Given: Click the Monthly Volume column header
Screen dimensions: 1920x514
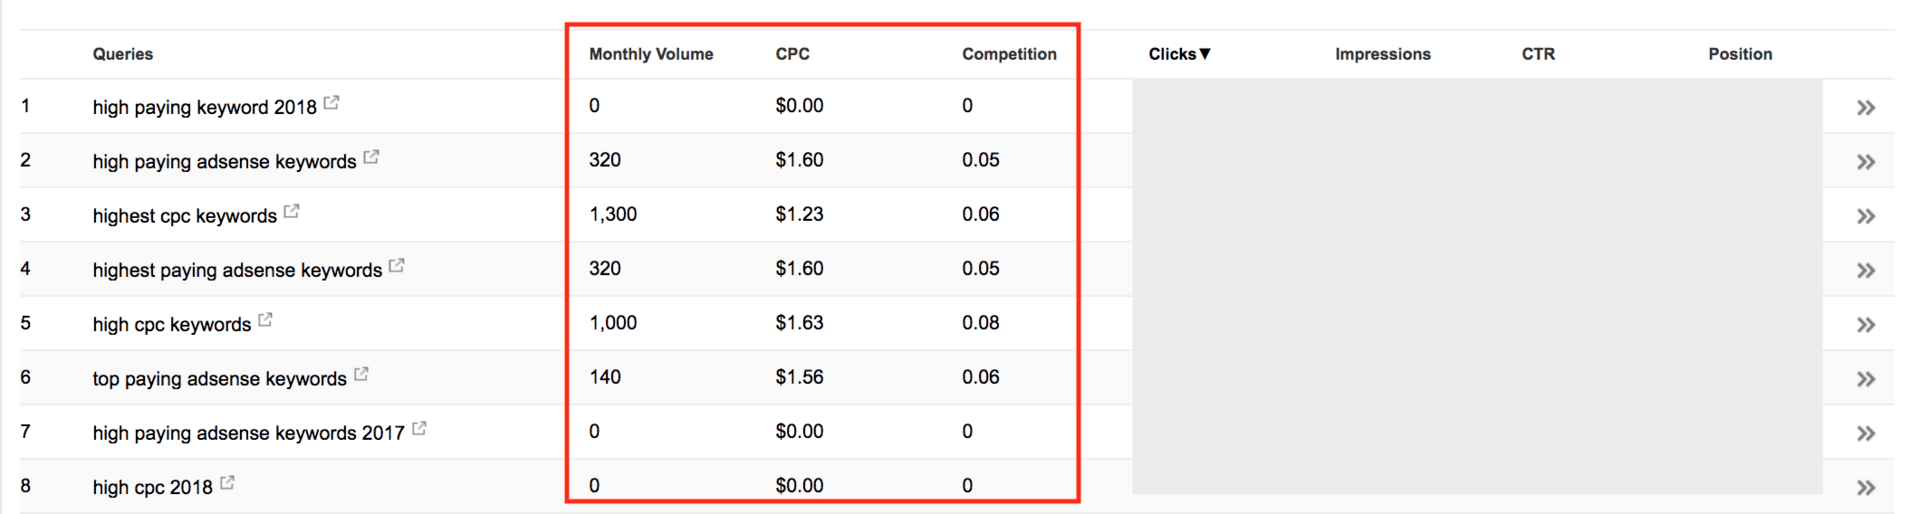Looking at the screenshot, I should pyautogui.click(x=651, y=54).
